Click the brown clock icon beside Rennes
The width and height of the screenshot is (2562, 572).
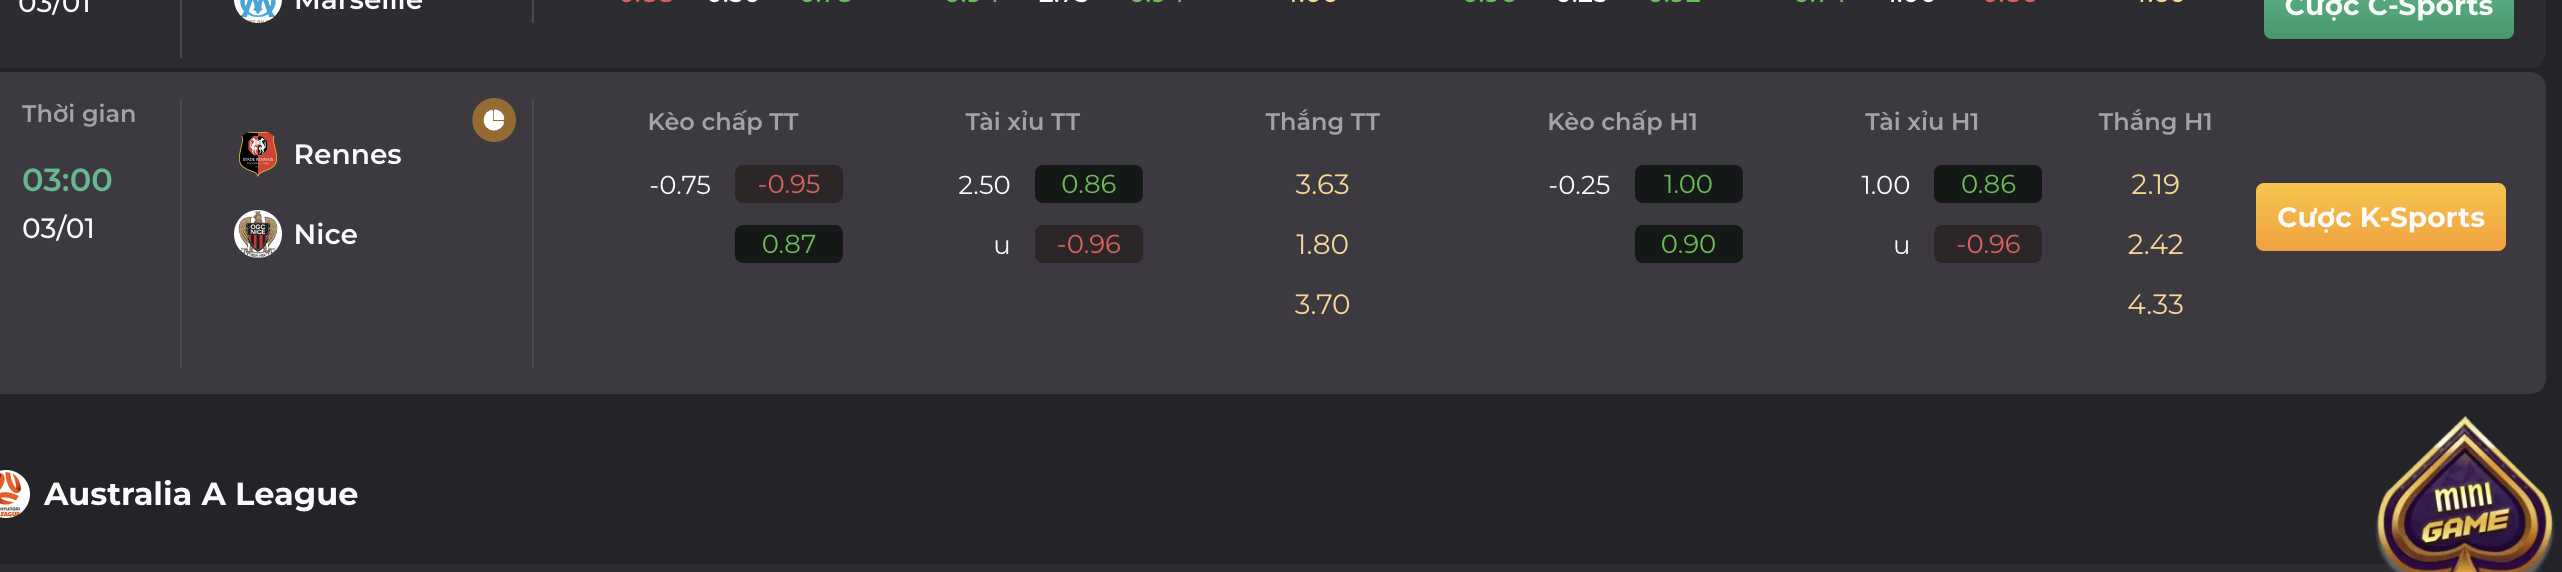click(x=494, y=120)
